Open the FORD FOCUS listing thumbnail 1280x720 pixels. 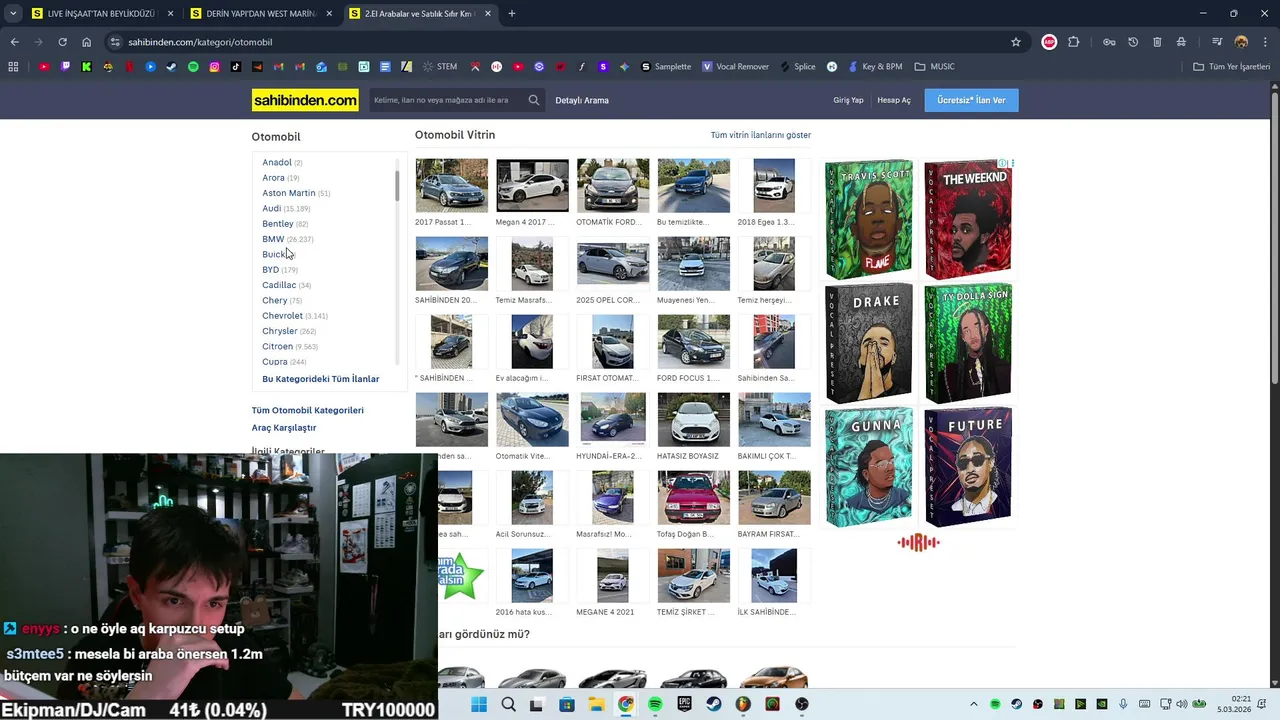pos(694,341)
